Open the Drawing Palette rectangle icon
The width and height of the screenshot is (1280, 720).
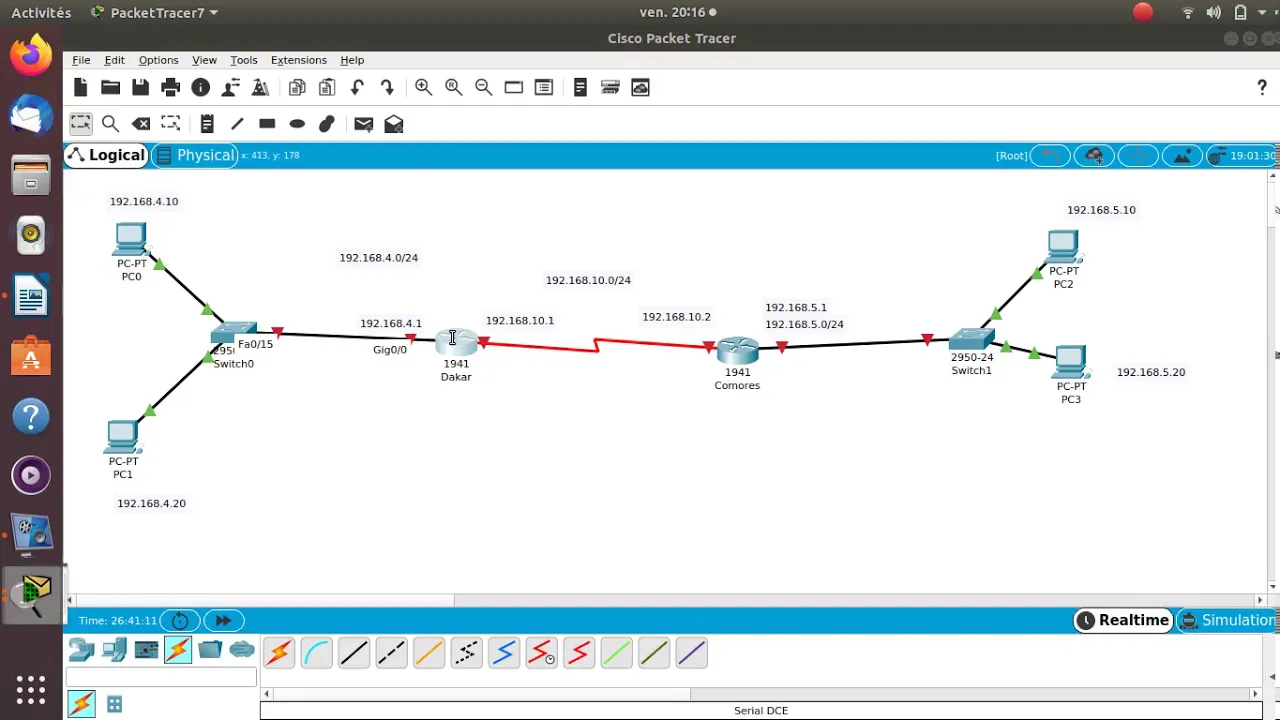point(514,88)
